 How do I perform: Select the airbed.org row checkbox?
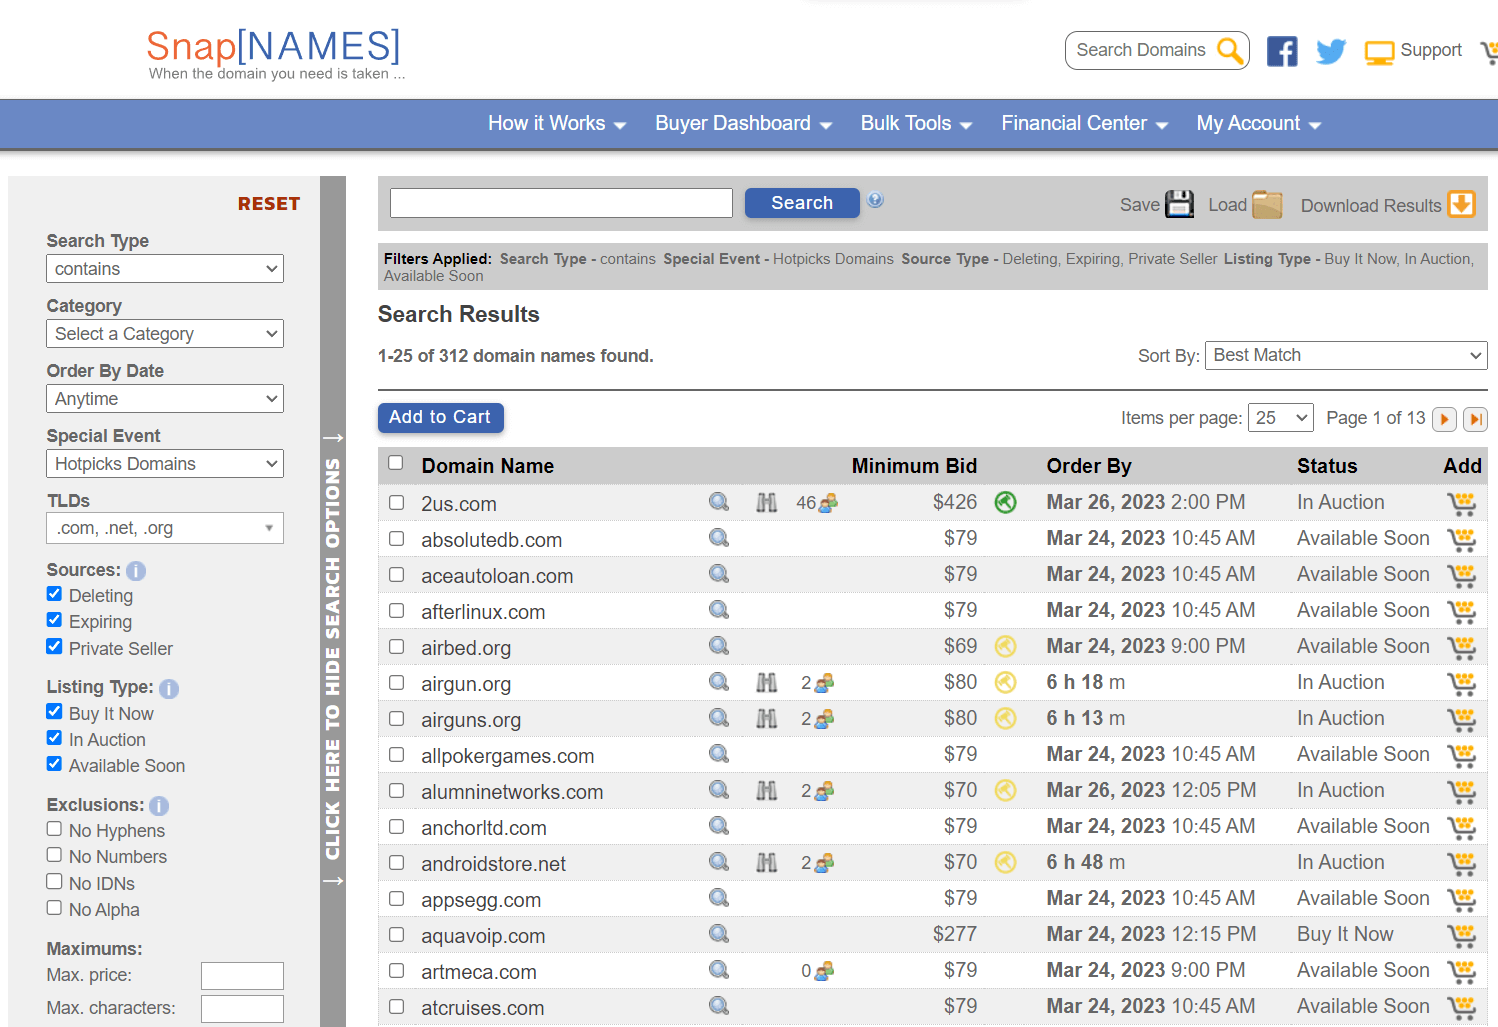point(397,647)
